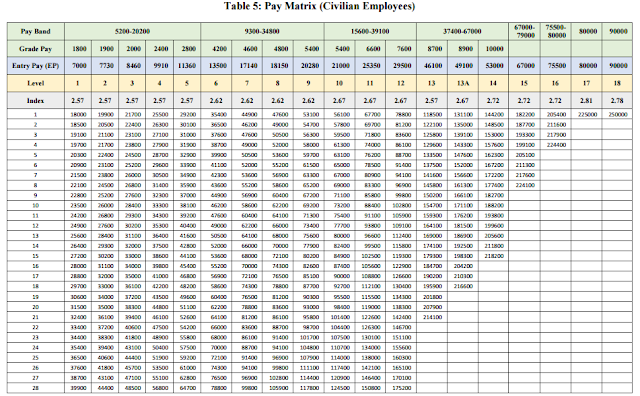Select Grade Pay value 10000
Viewport: 640px width, 396px height.
494,49
